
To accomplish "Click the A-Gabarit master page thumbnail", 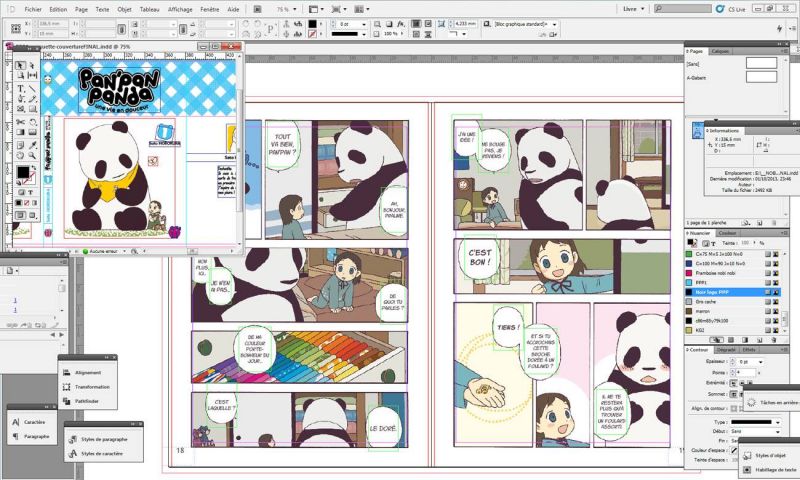I will (x=761, y=77).
